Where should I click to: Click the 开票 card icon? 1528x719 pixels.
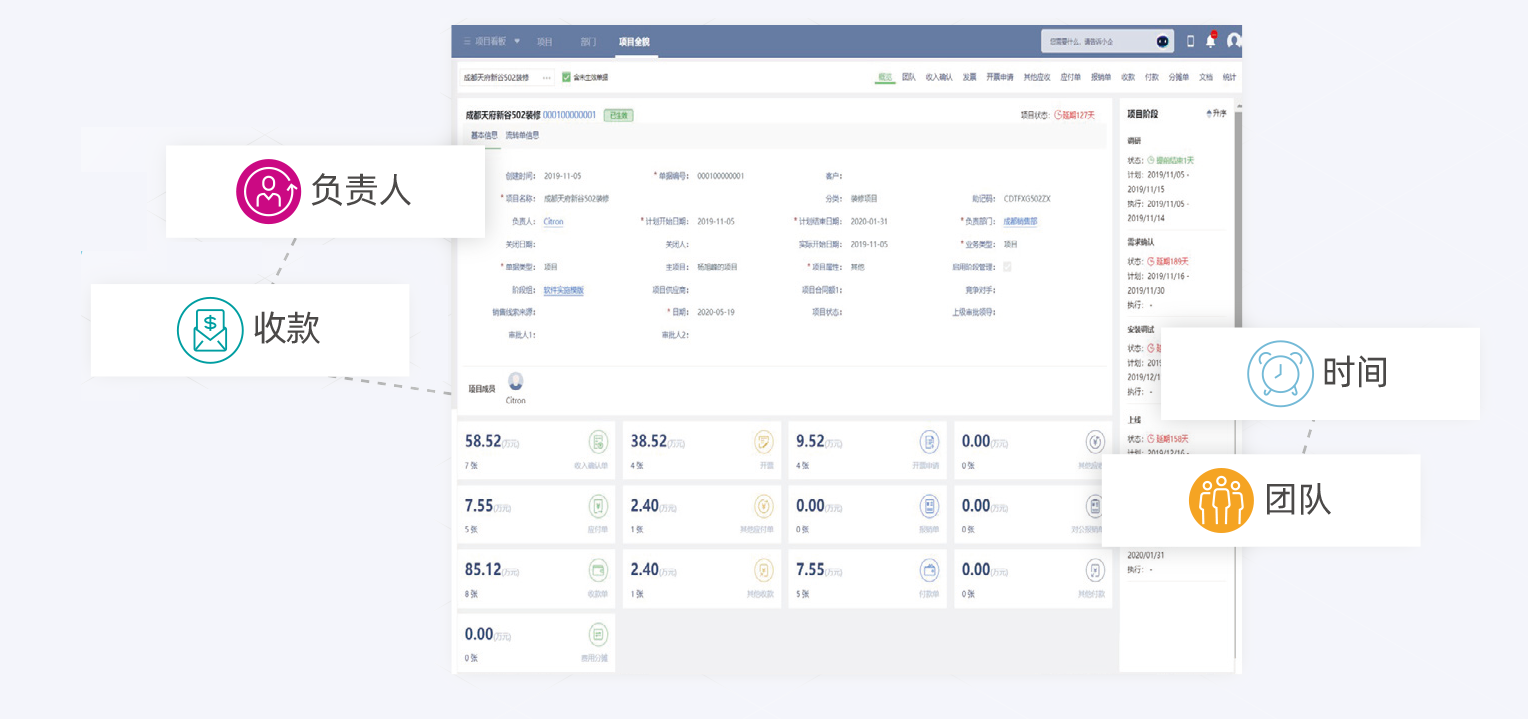764,442
